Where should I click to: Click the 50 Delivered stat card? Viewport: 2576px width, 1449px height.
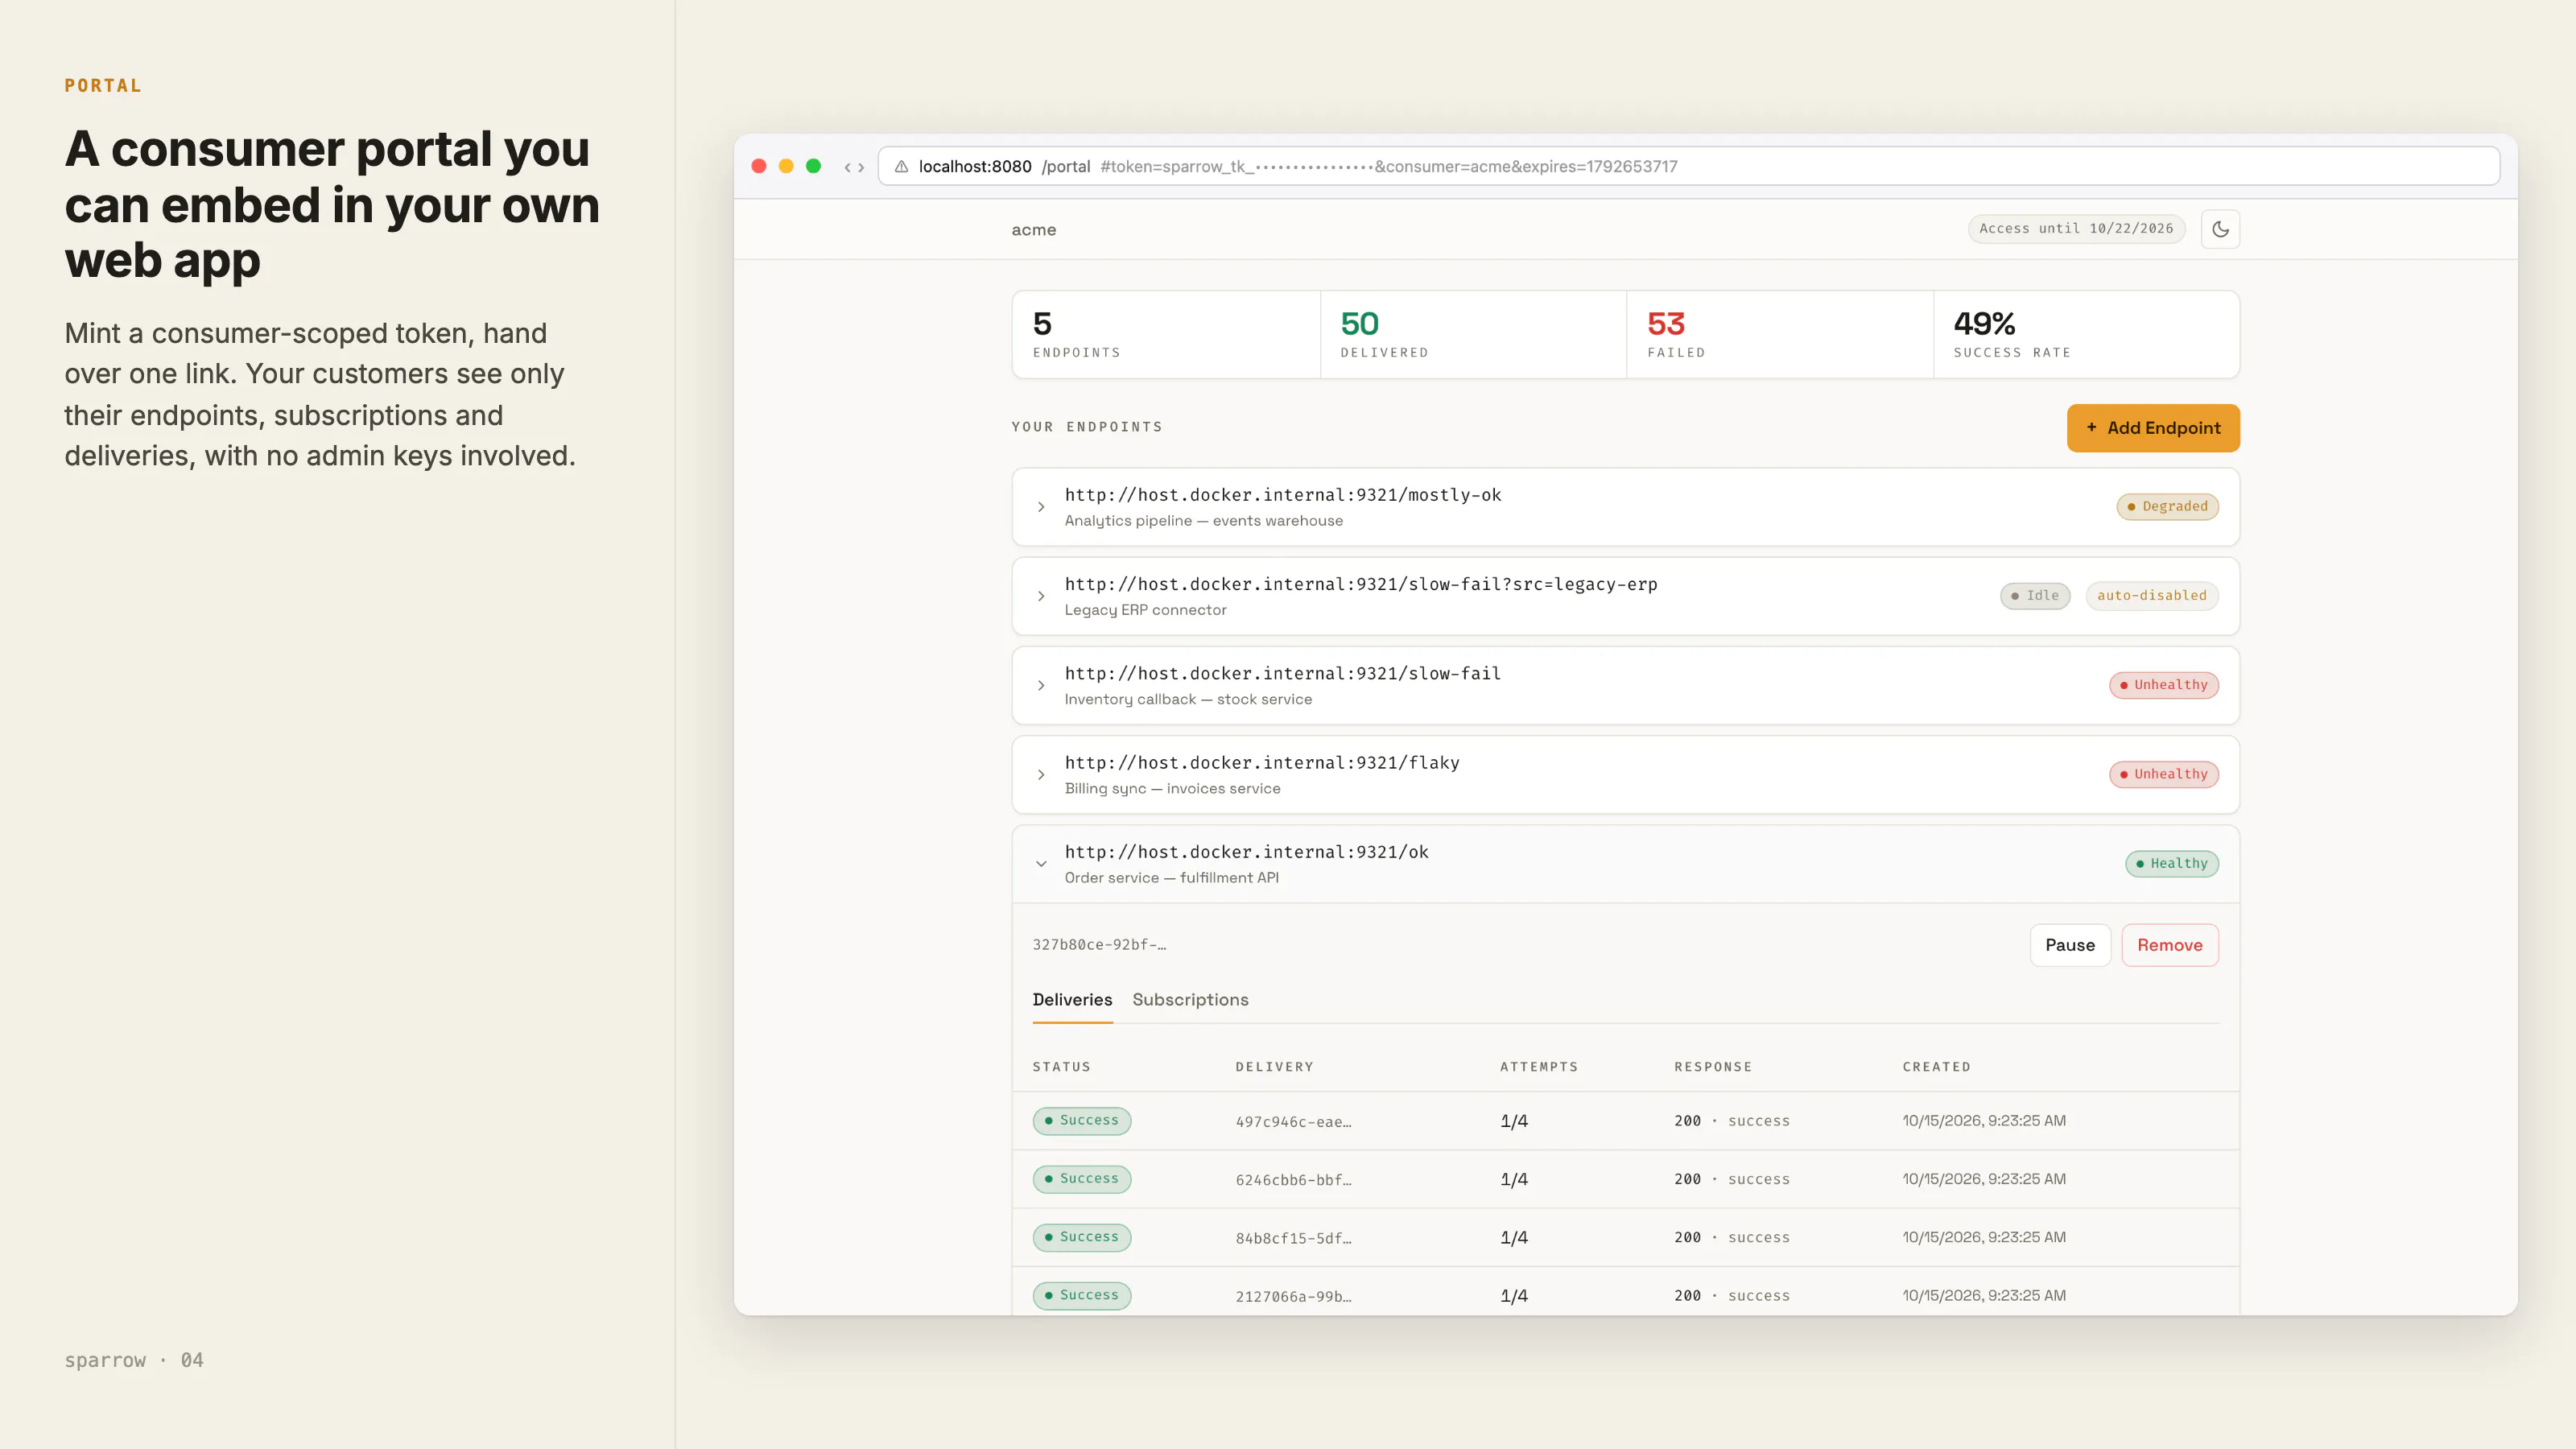point(1473,335)
